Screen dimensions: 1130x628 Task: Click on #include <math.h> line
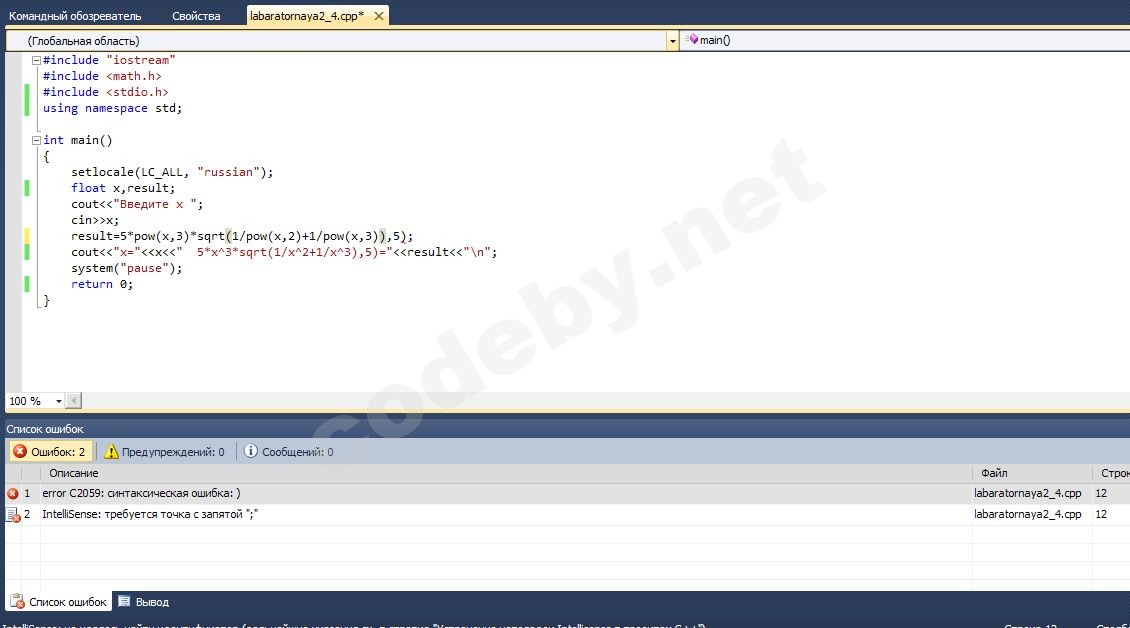pos(102,76)
